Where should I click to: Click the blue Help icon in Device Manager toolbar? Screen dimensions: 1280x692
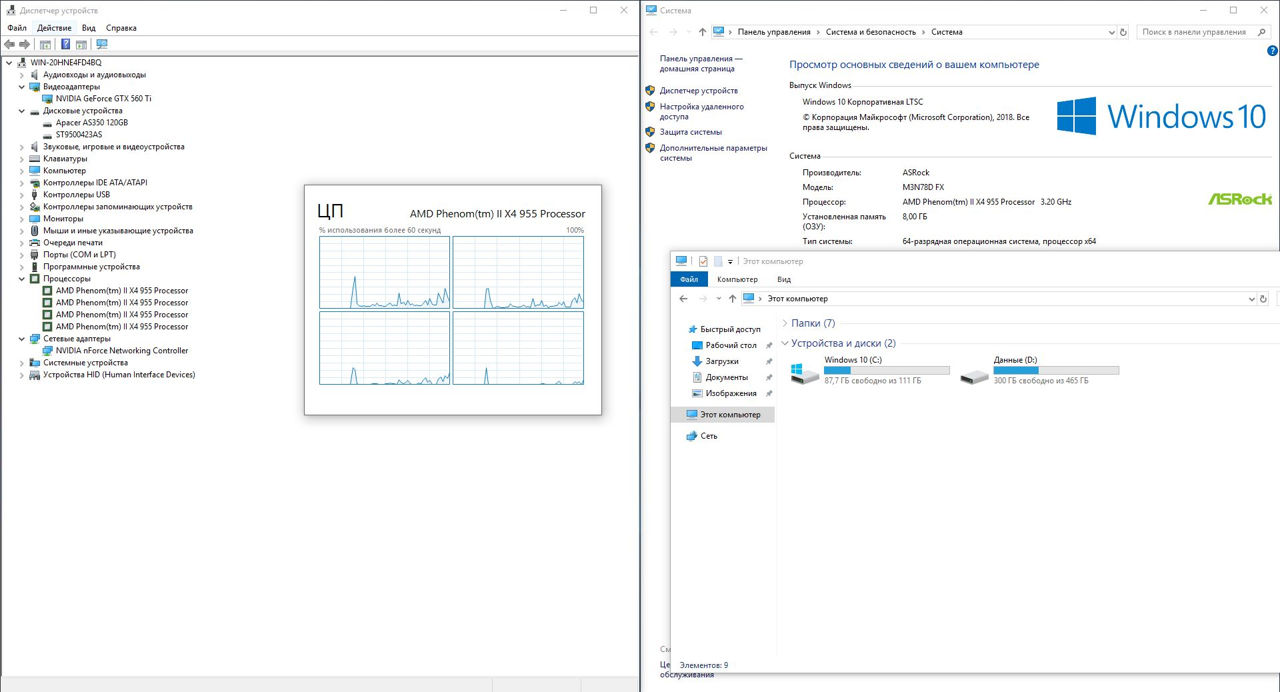(x=66, y=44)
